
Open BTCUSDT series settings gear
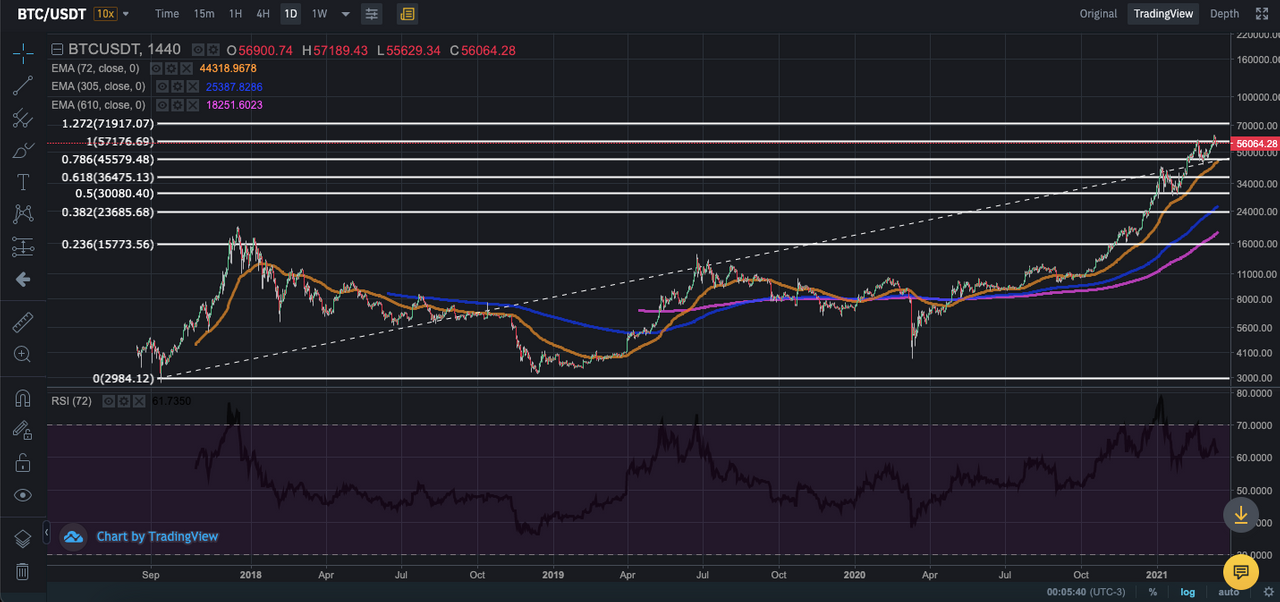[213, 50]
